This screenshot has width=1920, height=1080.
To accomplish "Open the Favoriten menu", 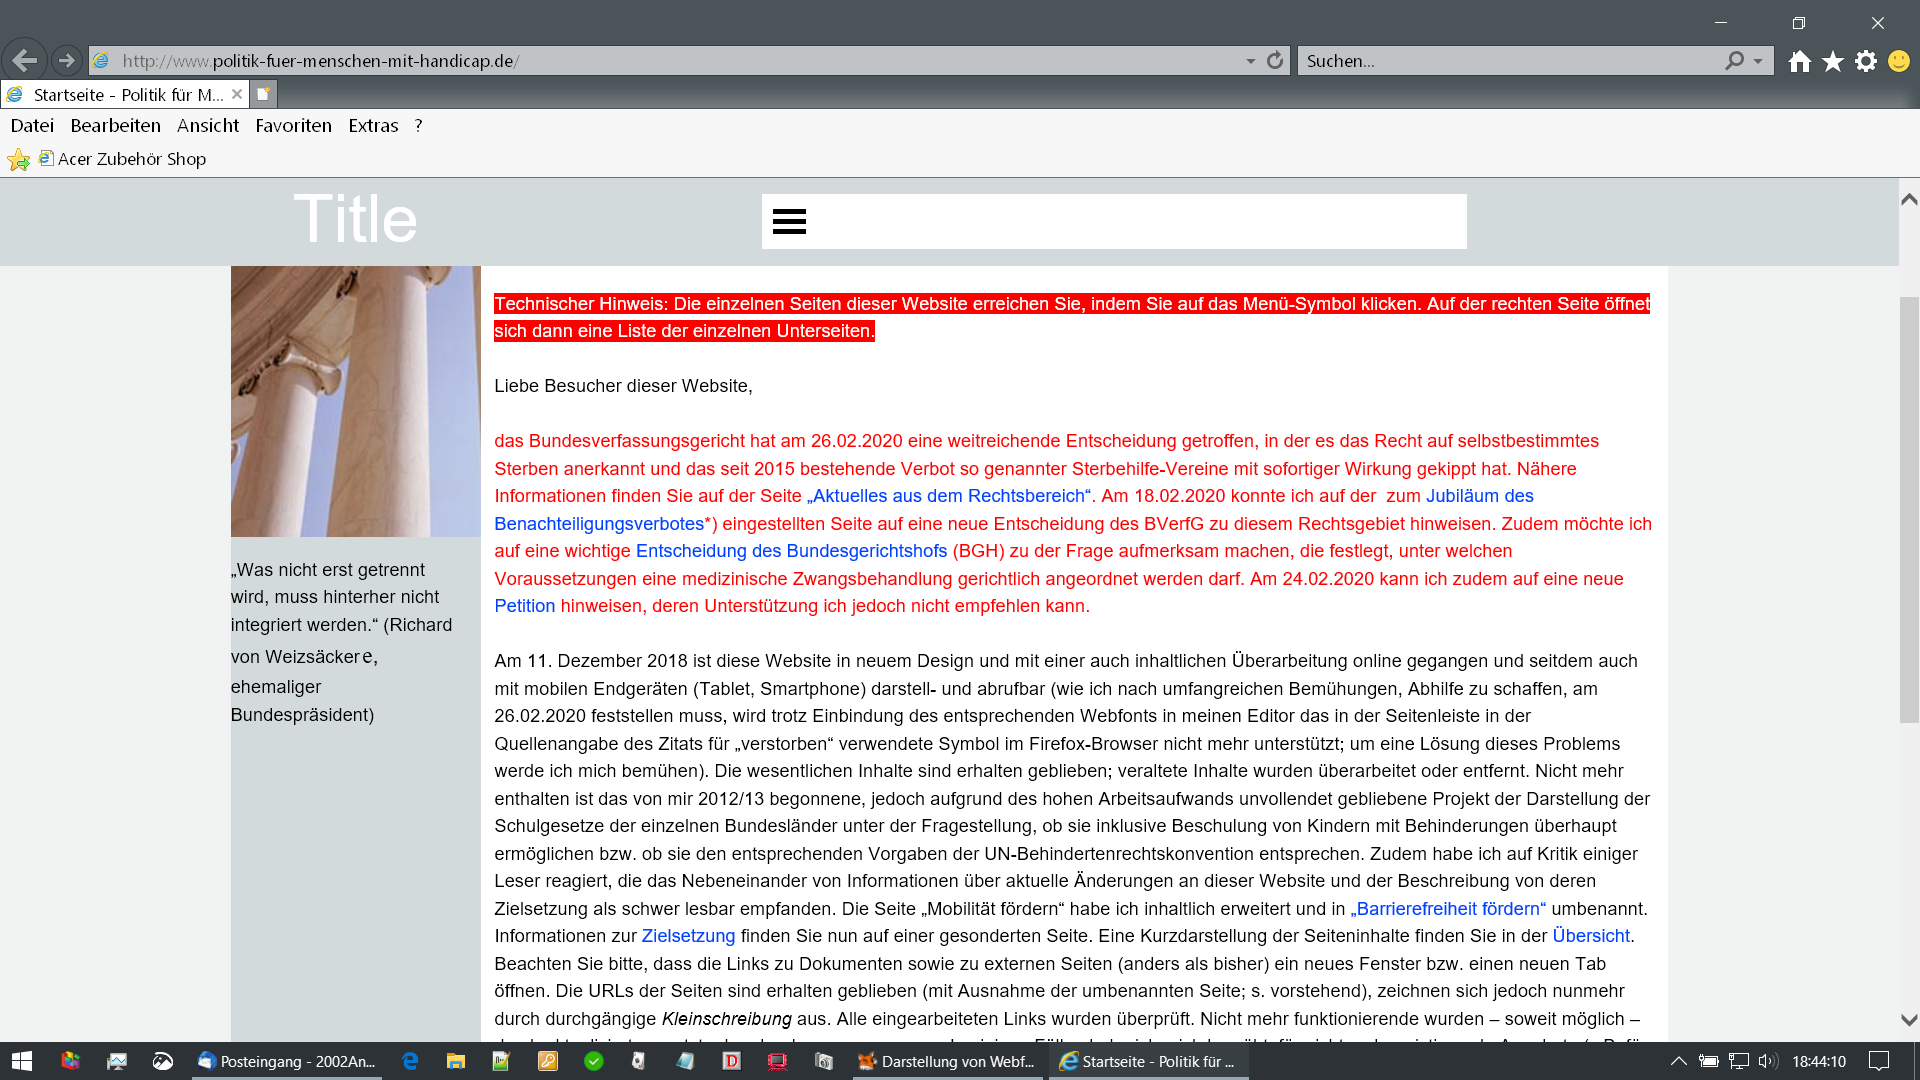I will tap(293, 126).
